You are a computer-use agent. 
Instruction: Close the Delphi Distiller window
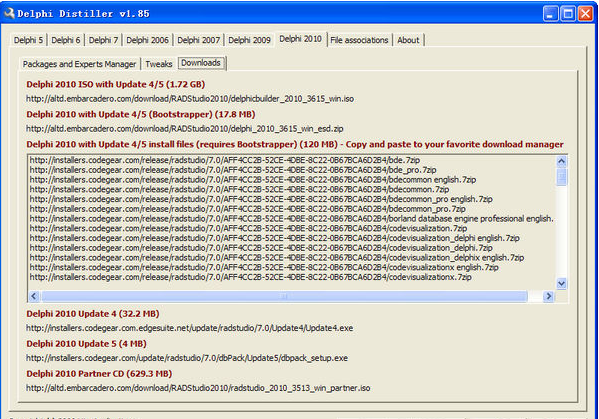pos(585,14)
